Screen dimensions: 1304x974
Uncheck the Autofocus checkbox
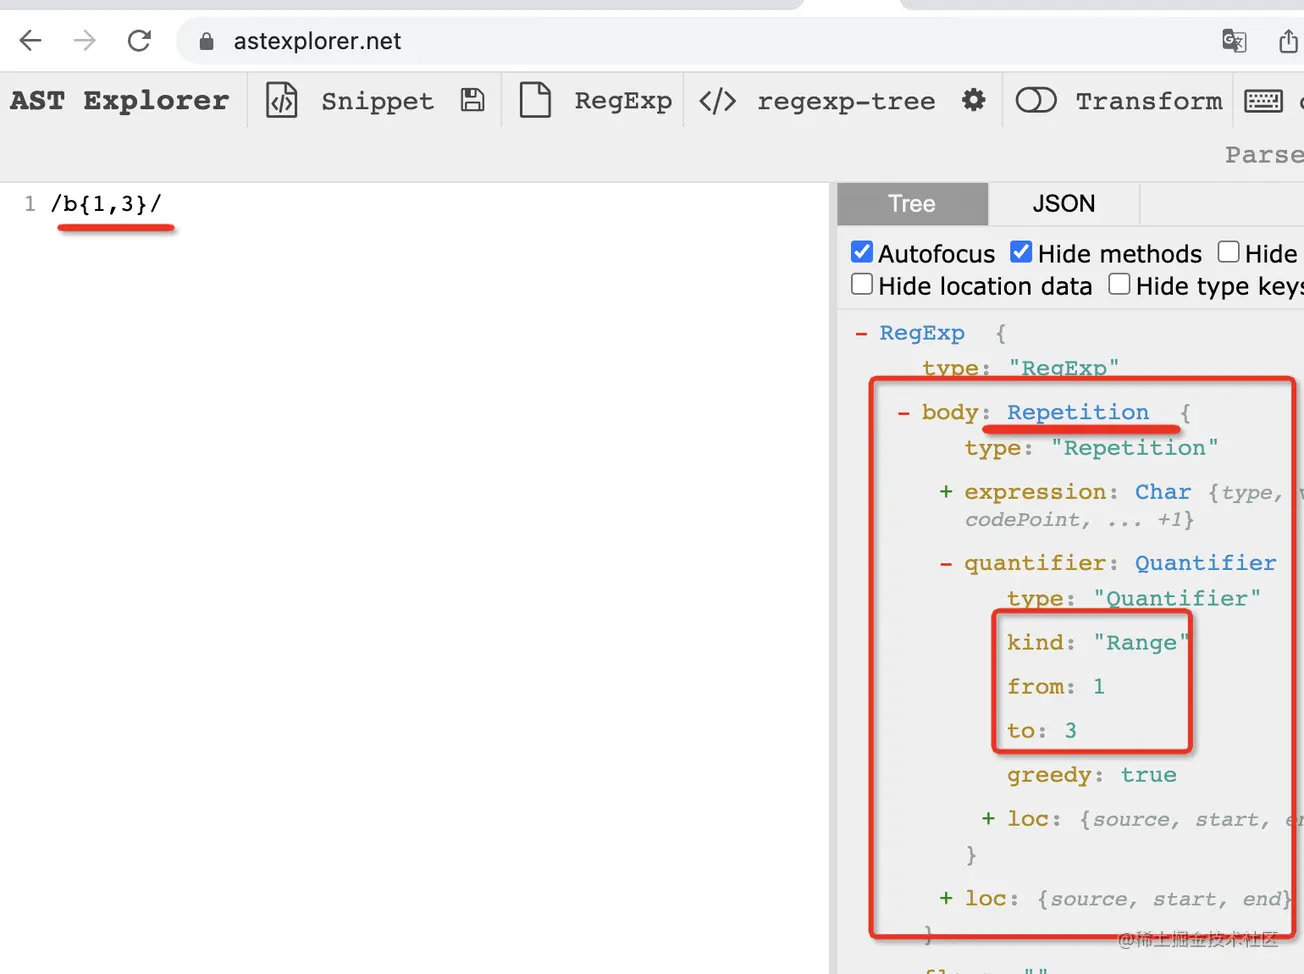(x=862, y=252)
